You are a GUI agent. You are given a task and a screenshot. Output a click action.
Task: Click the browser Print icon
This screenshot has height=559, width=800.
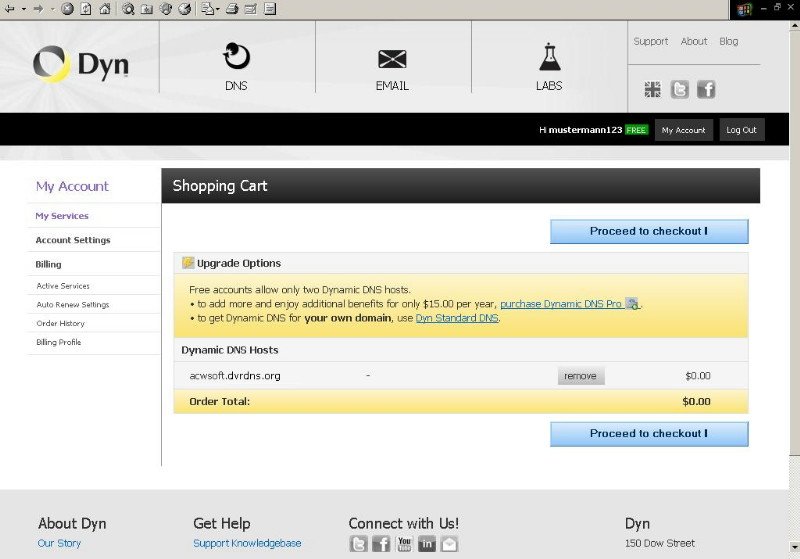click(232, 9)
